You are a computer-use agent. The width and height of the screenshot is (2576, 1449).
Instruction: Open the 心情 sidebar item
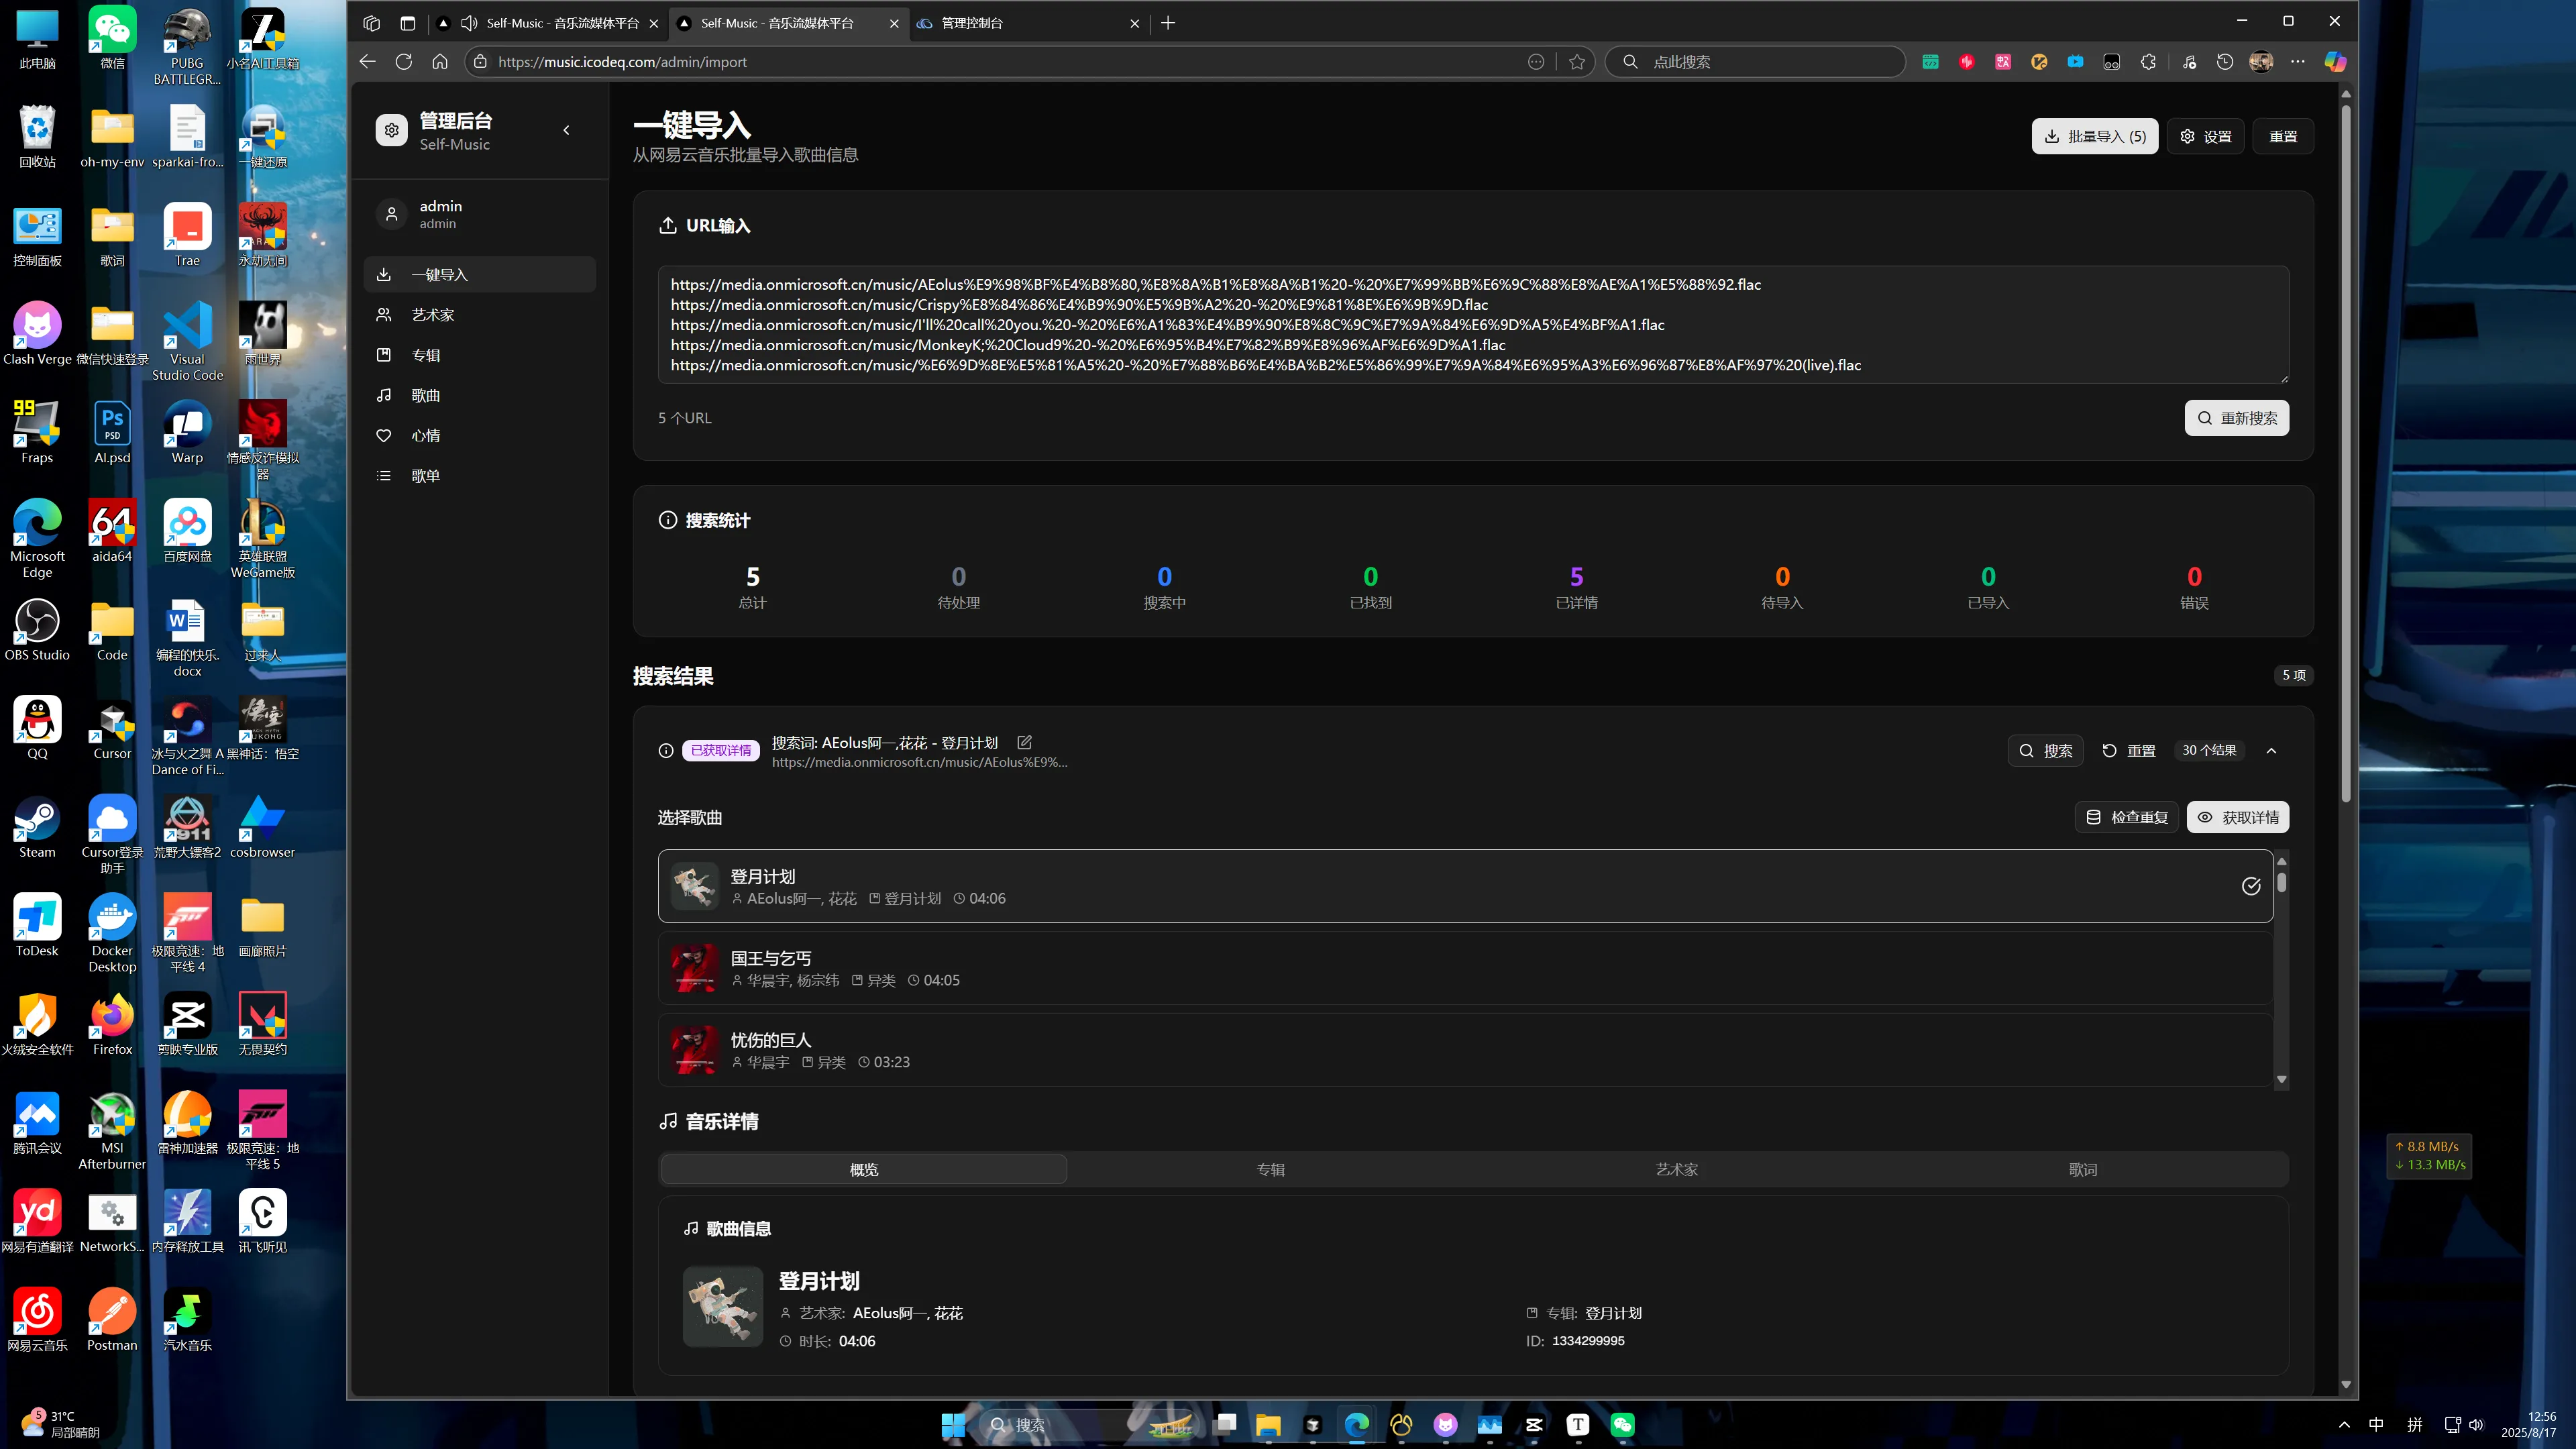(x=426, y=435)
